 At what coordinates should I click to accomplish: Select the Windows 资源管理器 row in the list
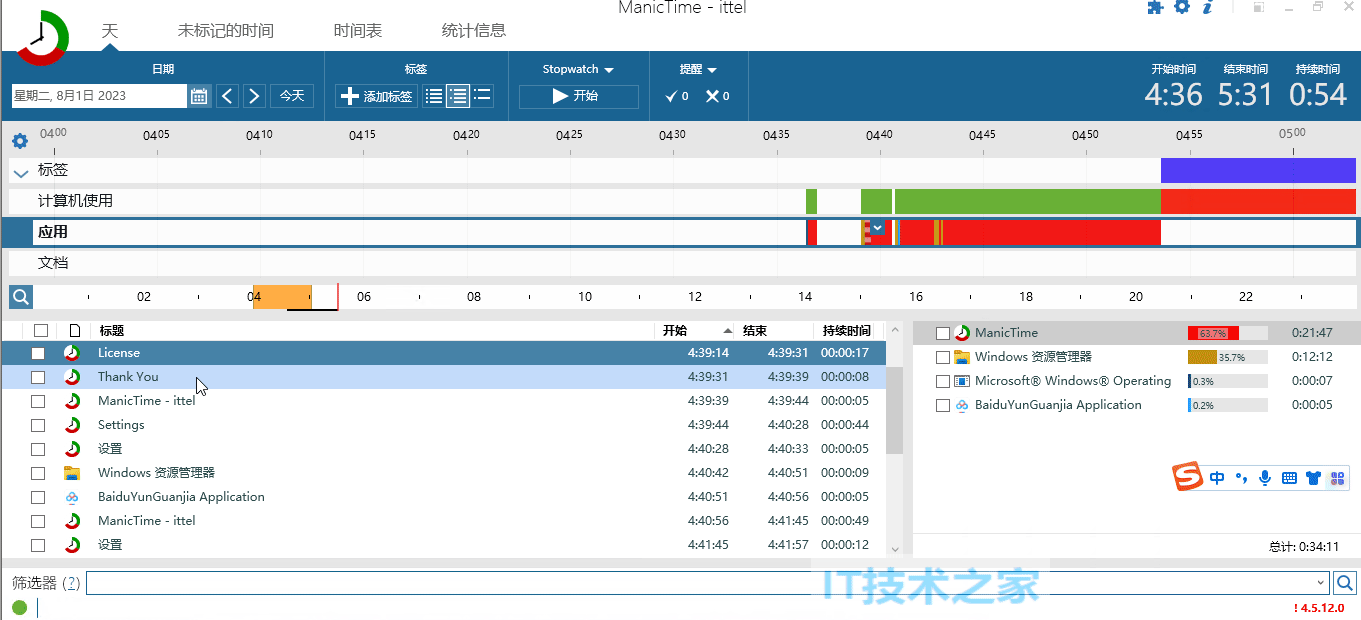click(x=443, y=473)
